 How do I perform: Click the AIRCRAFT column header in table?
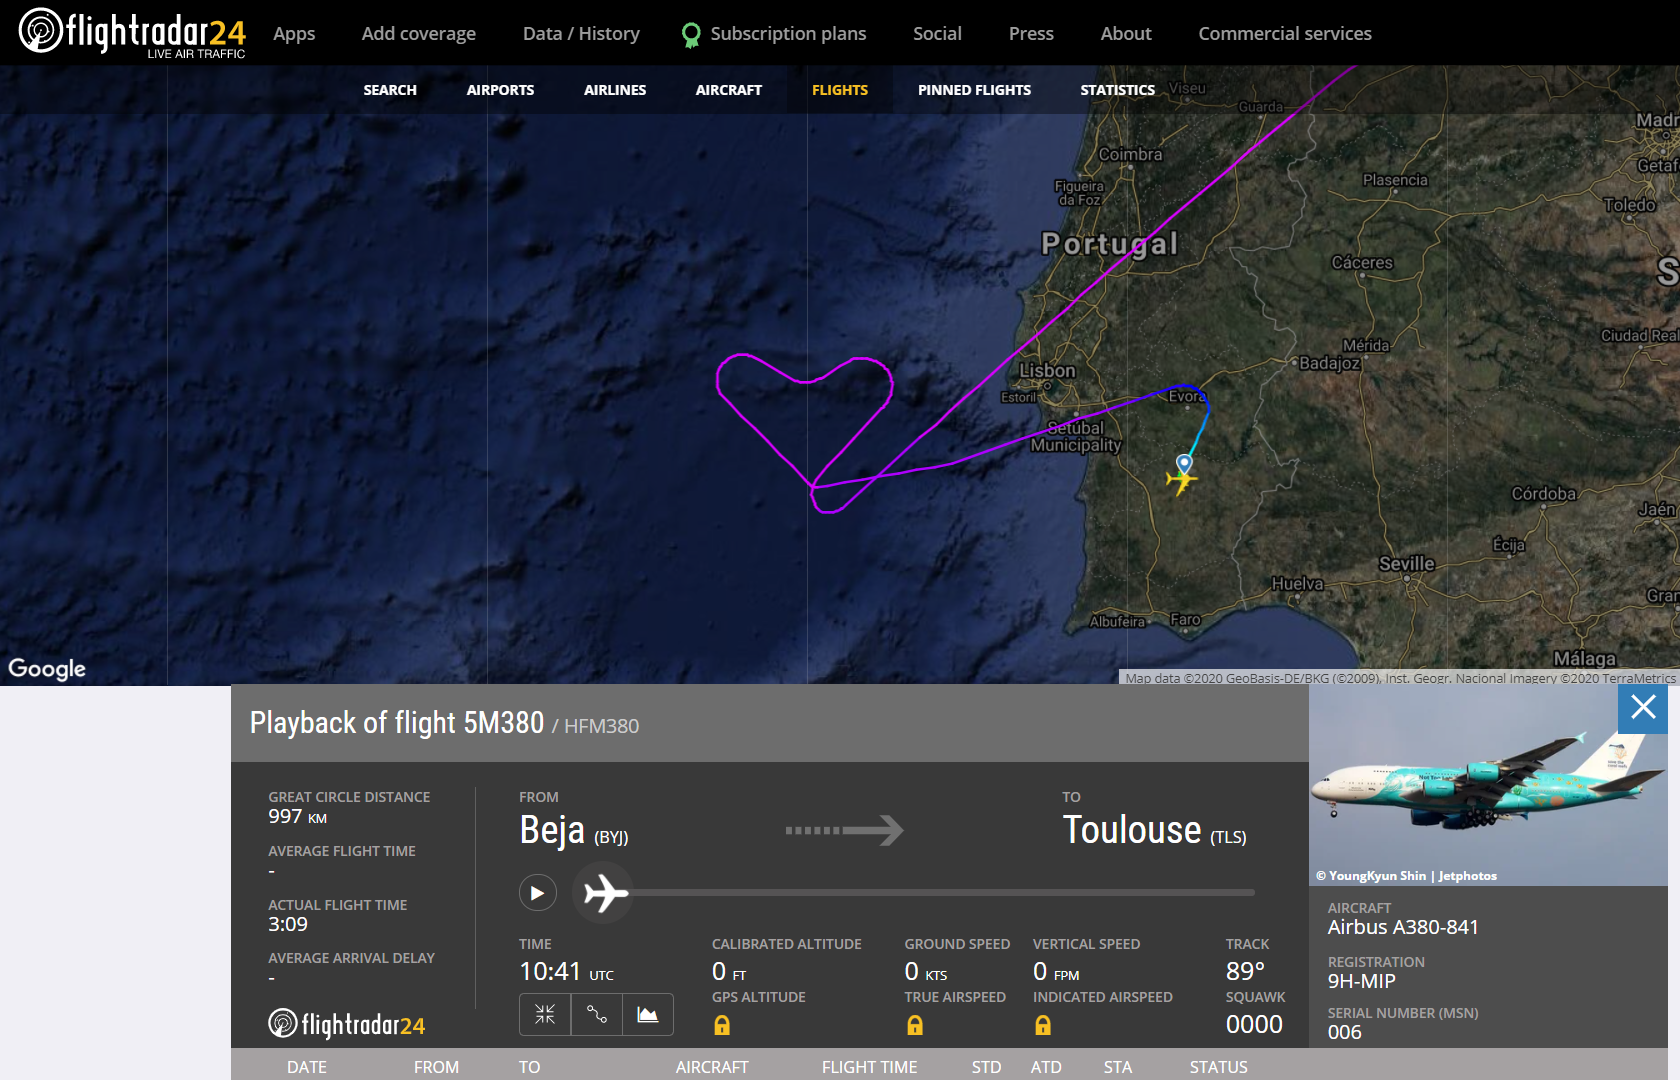(x=712, y=1067)
